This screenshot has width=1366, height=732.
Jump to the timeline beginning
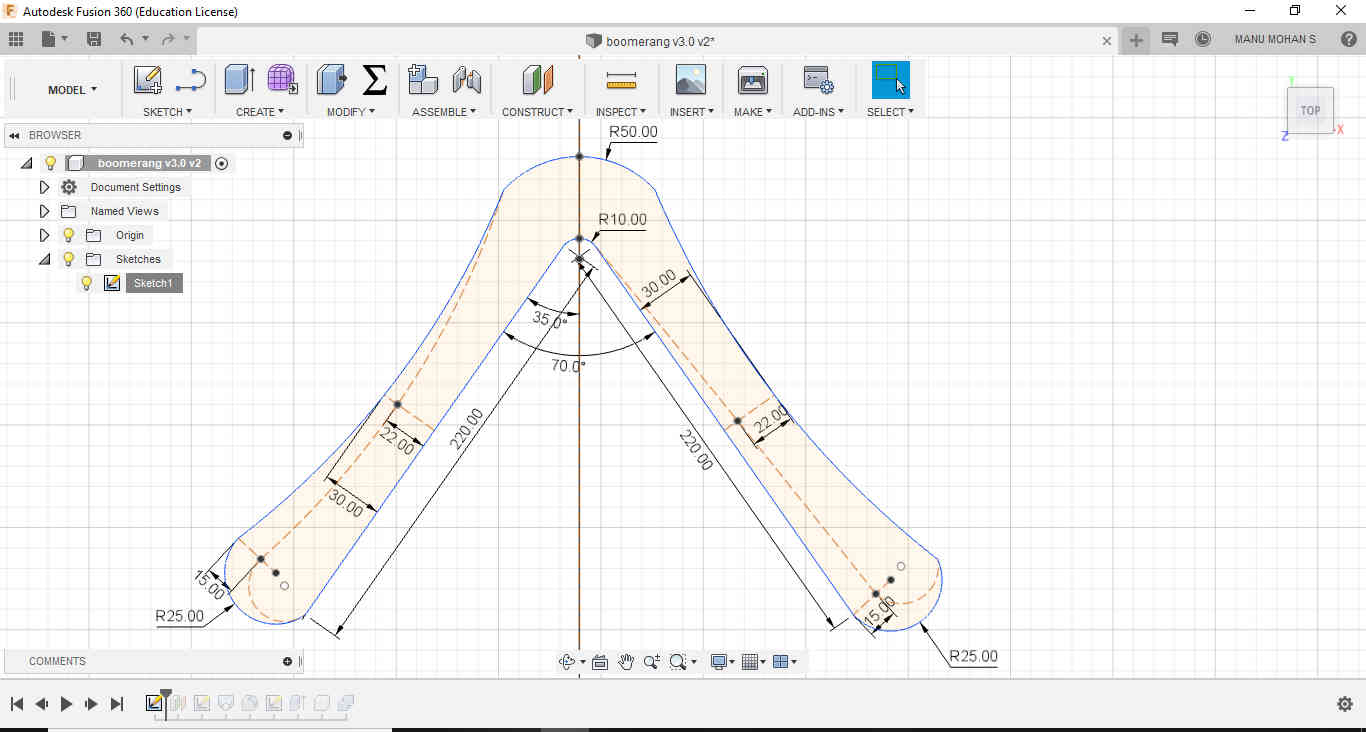click(16, 704)
